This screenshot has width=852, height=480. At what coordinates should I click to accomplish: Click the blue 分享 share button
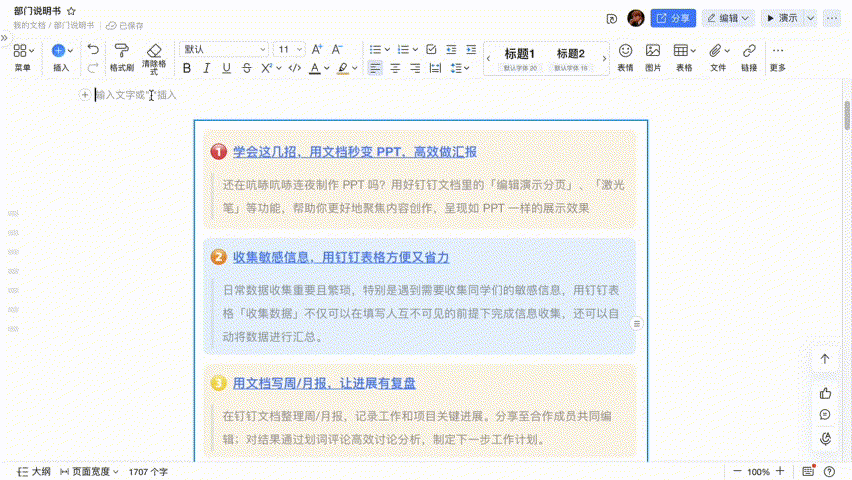pos(672,18)
